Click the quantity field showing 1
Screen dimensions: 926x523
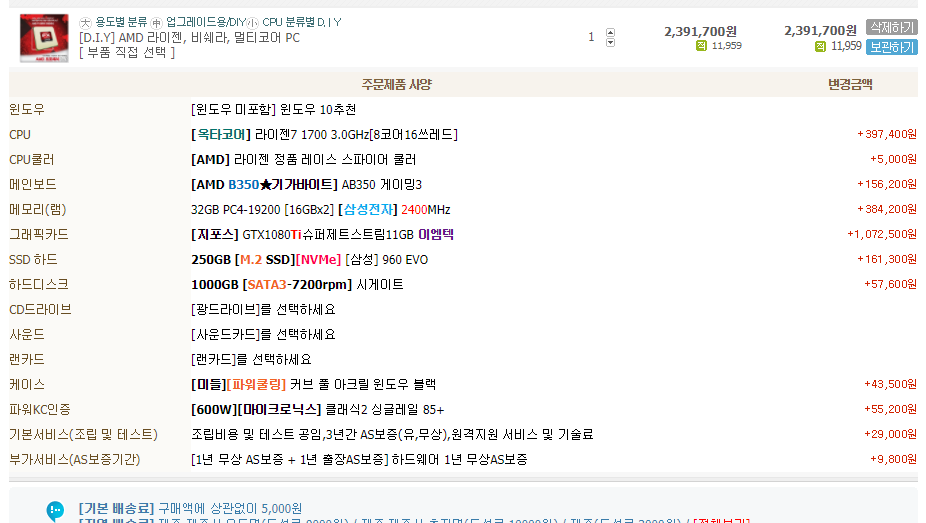pos(591,37)
